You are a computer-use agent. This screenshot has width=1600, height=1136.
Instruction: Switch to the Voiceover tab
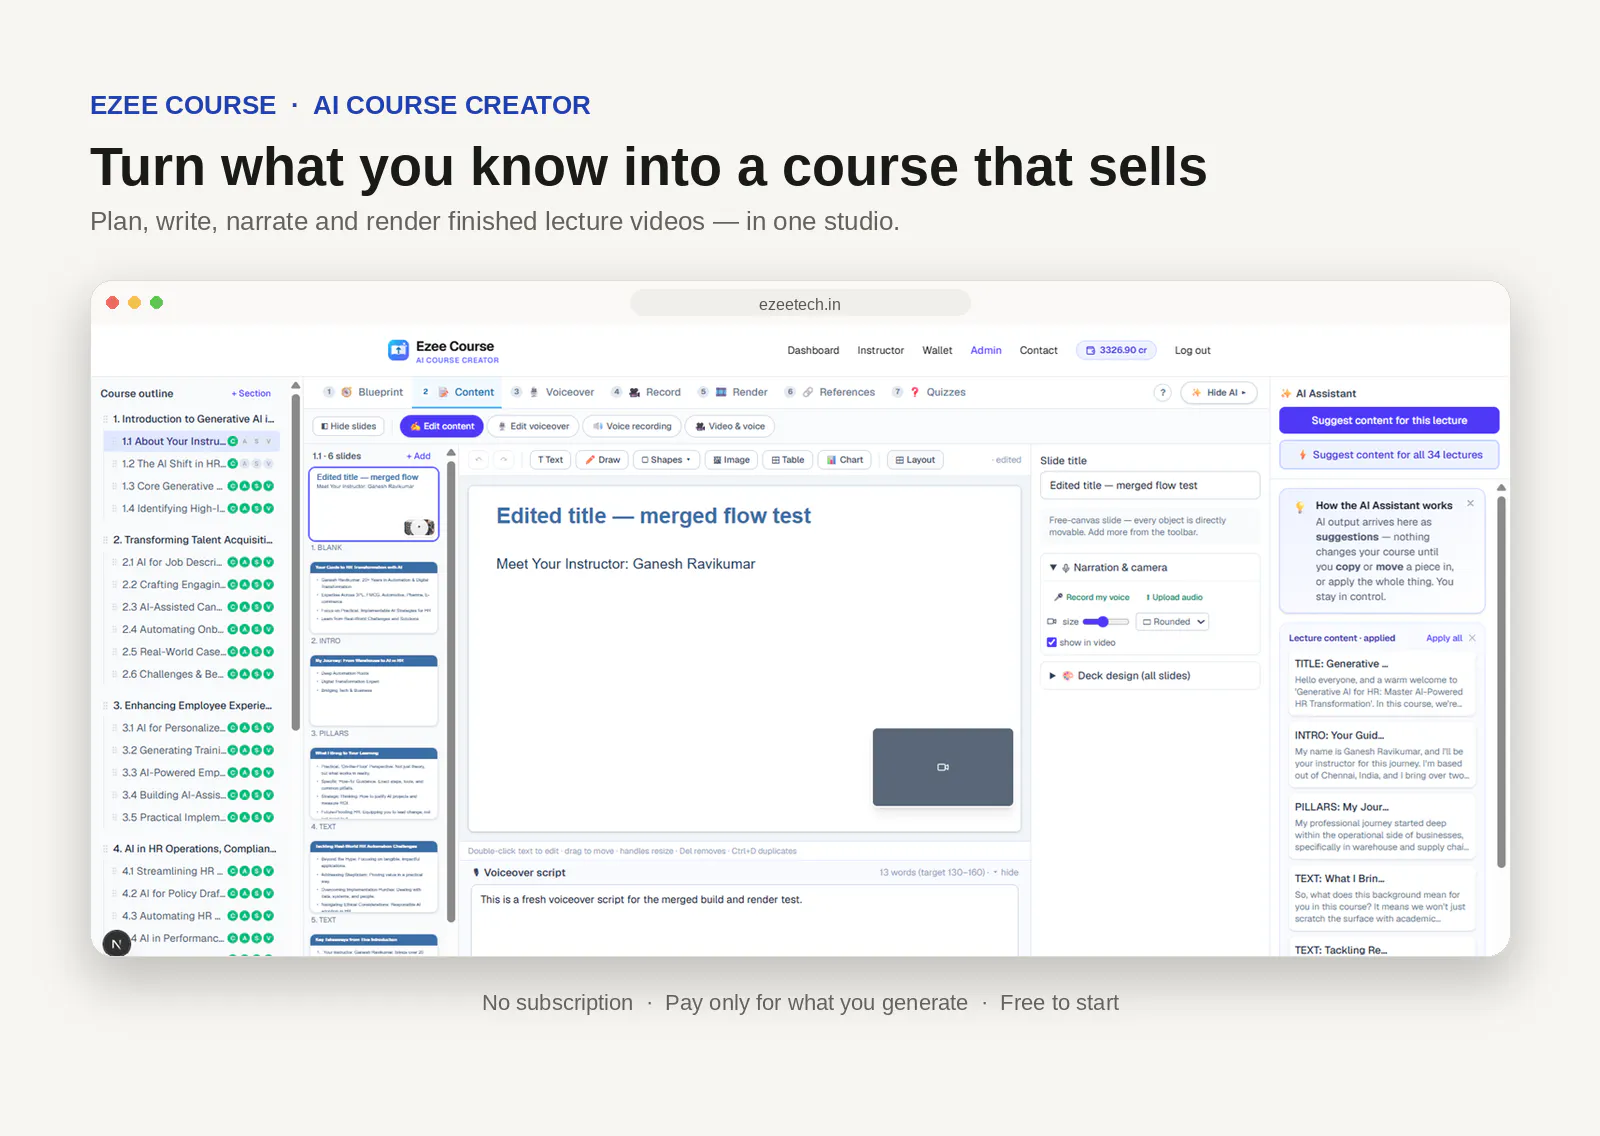point(553,393)
